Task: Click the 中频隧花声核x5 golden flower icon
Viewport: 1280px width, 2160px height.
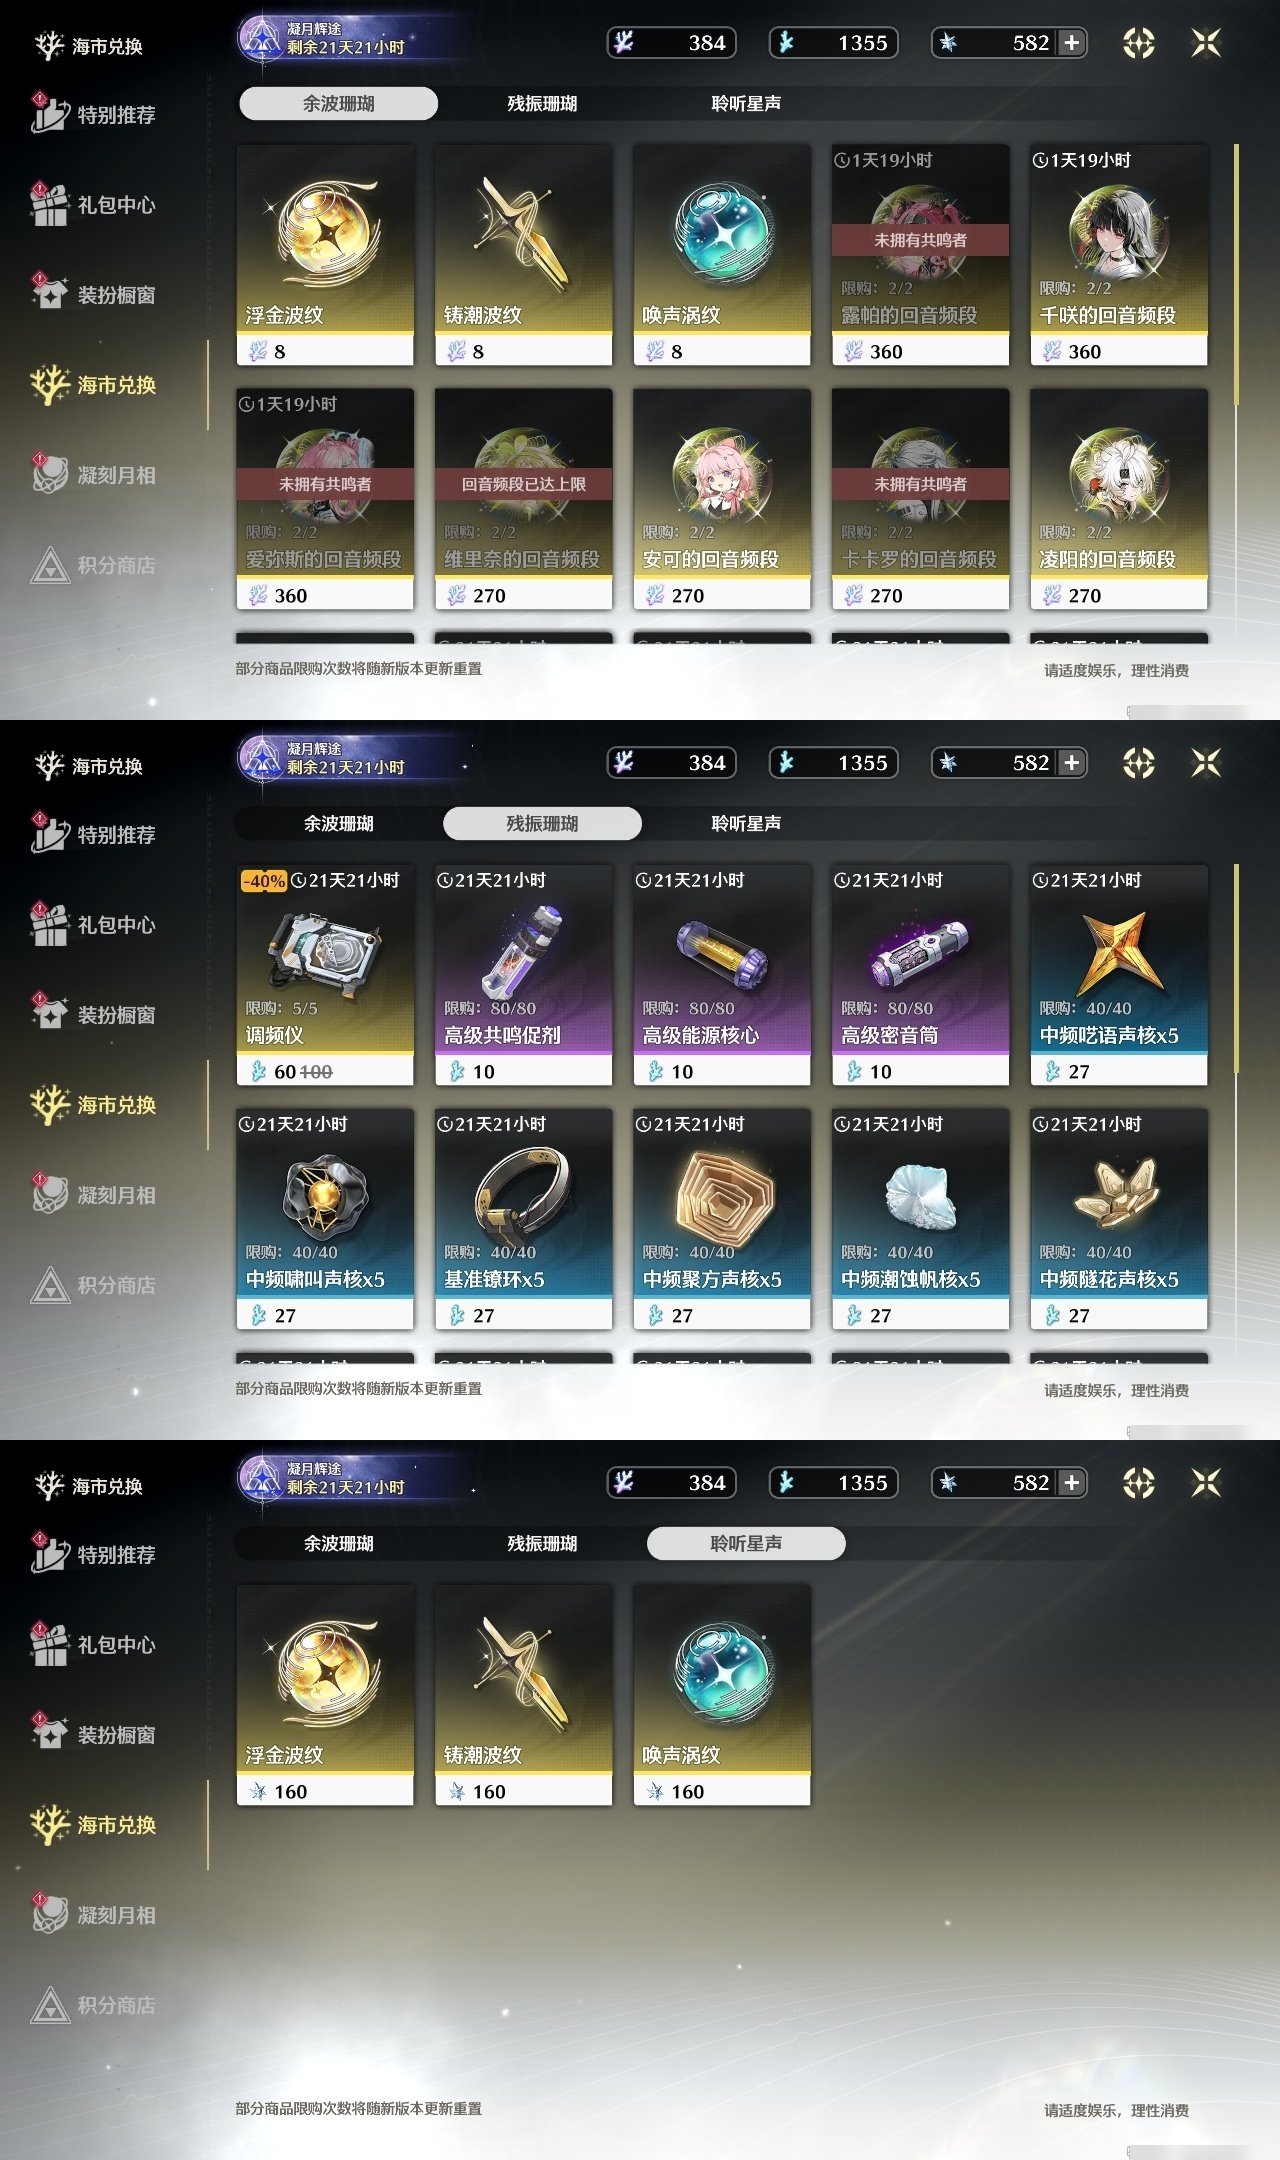Action: point(1118,1192)
